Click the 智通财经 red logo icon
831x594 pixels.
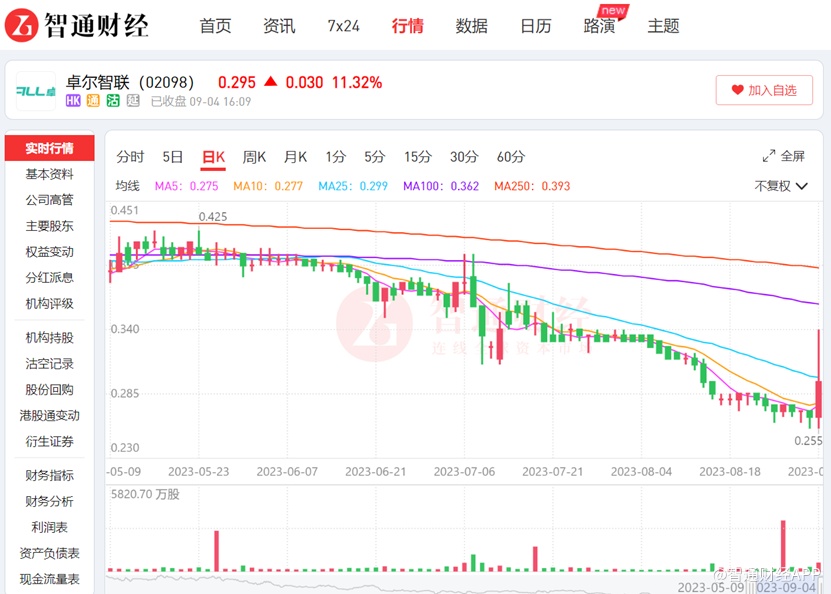(21, 25)
